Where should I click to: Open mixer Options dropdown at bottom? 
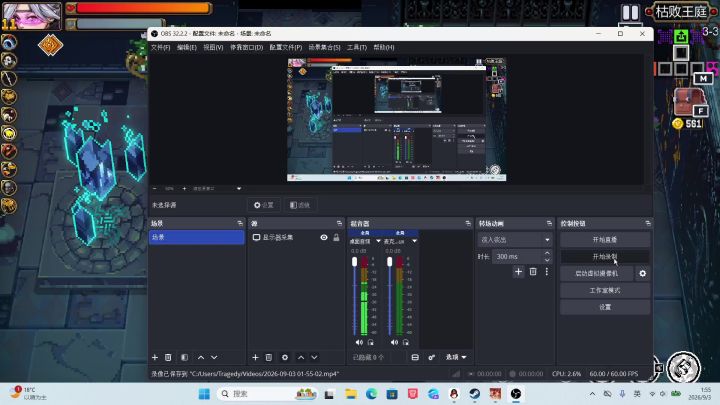[x=456, y=357]
